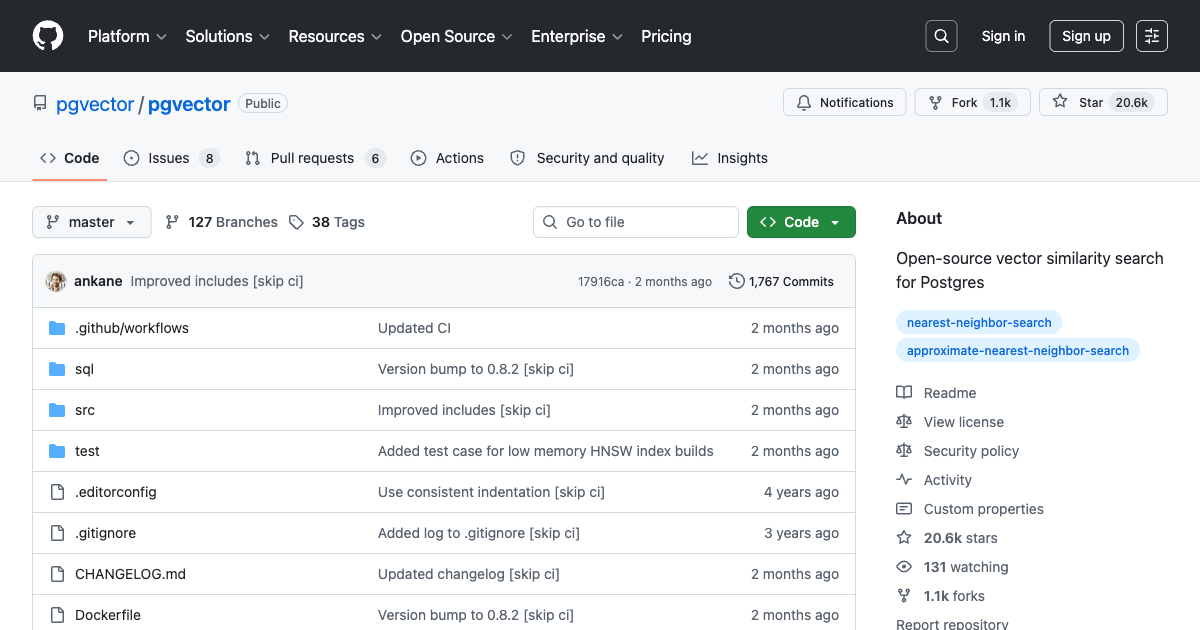Click the nearest-neighbor-search topic tag

pyautogui.click(x=979, y=323)
